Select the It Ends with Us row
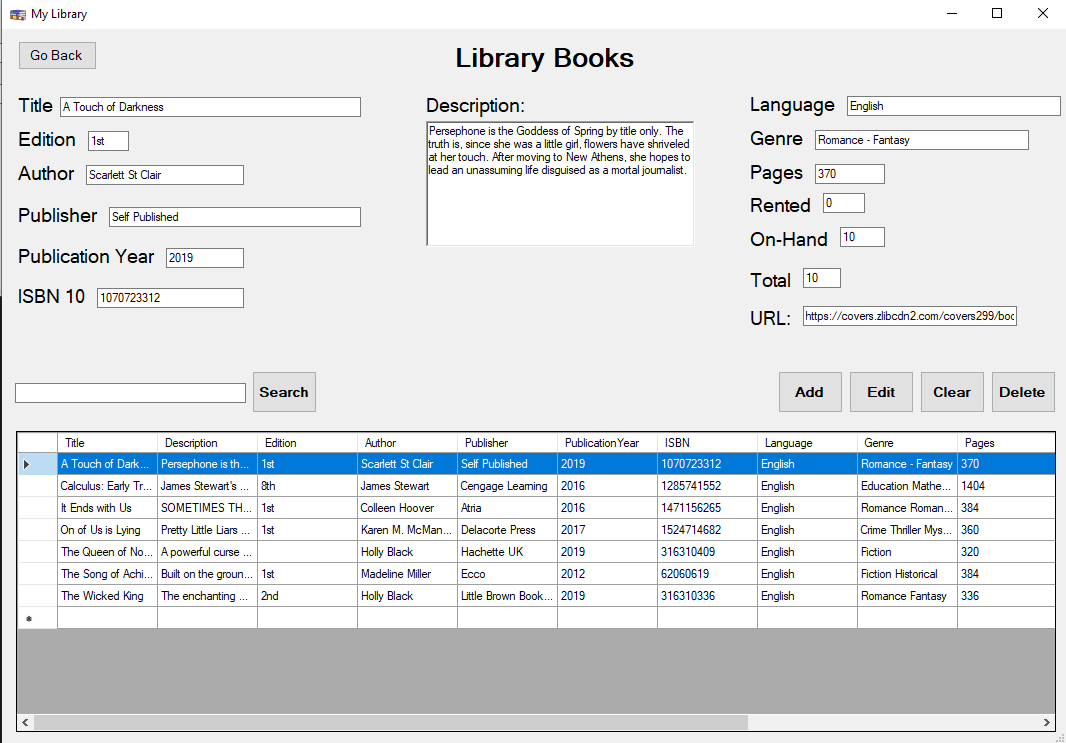Viewport: 1066px width, 743px height. [107, 507]
